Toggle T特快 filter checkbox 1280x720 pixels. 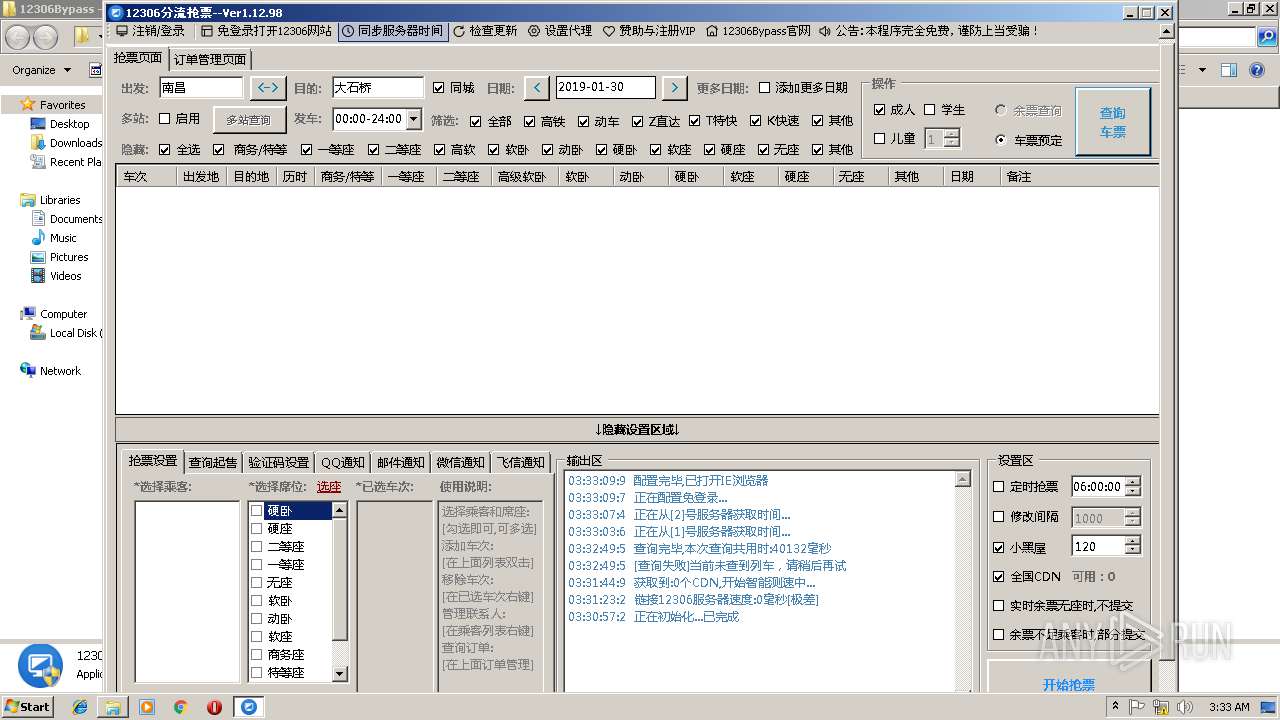[695, 121]
